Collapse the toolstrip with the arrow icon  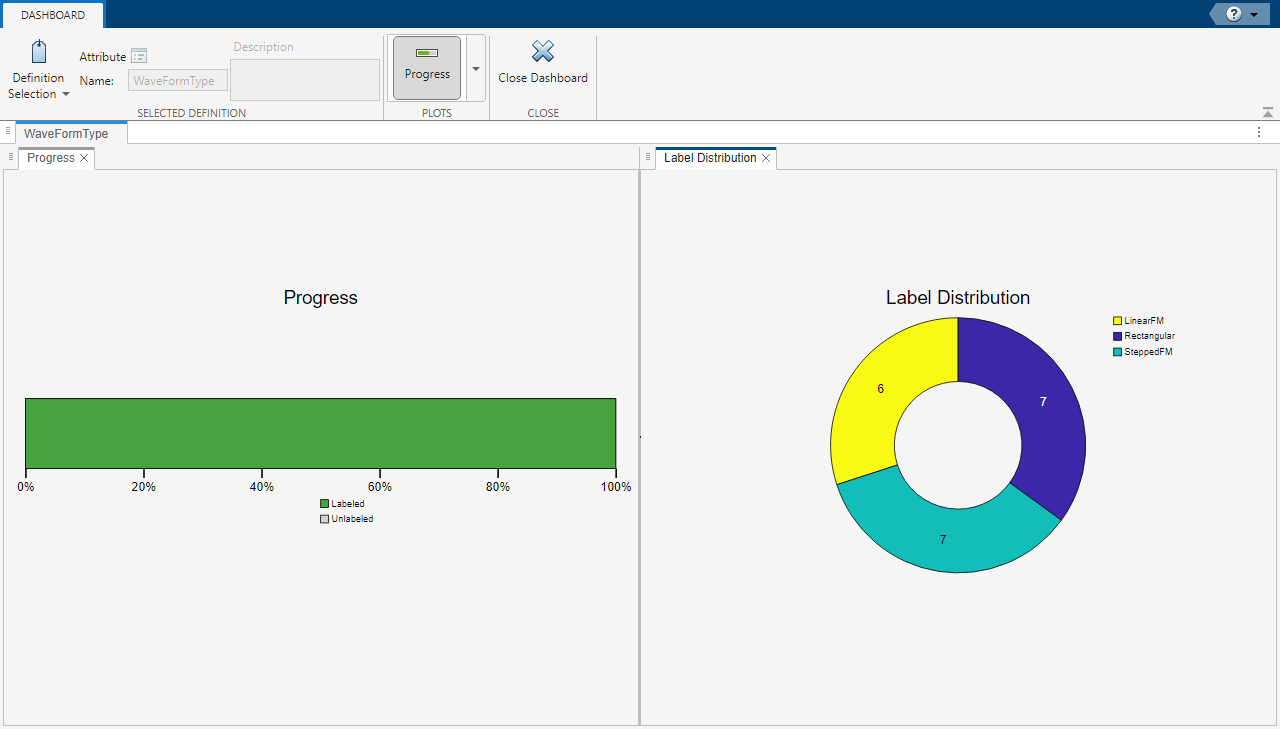click(x=1268, y=112)
